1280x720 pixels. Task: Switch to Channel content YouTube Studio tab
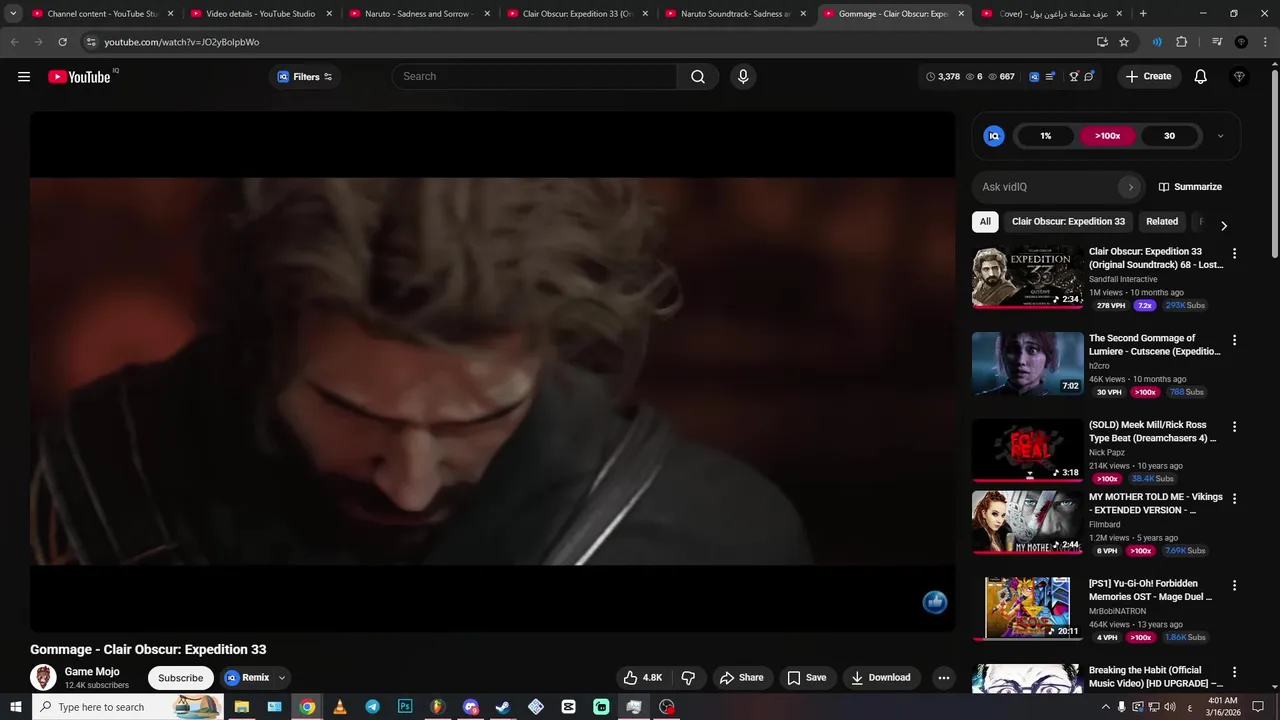click(104, 14)
